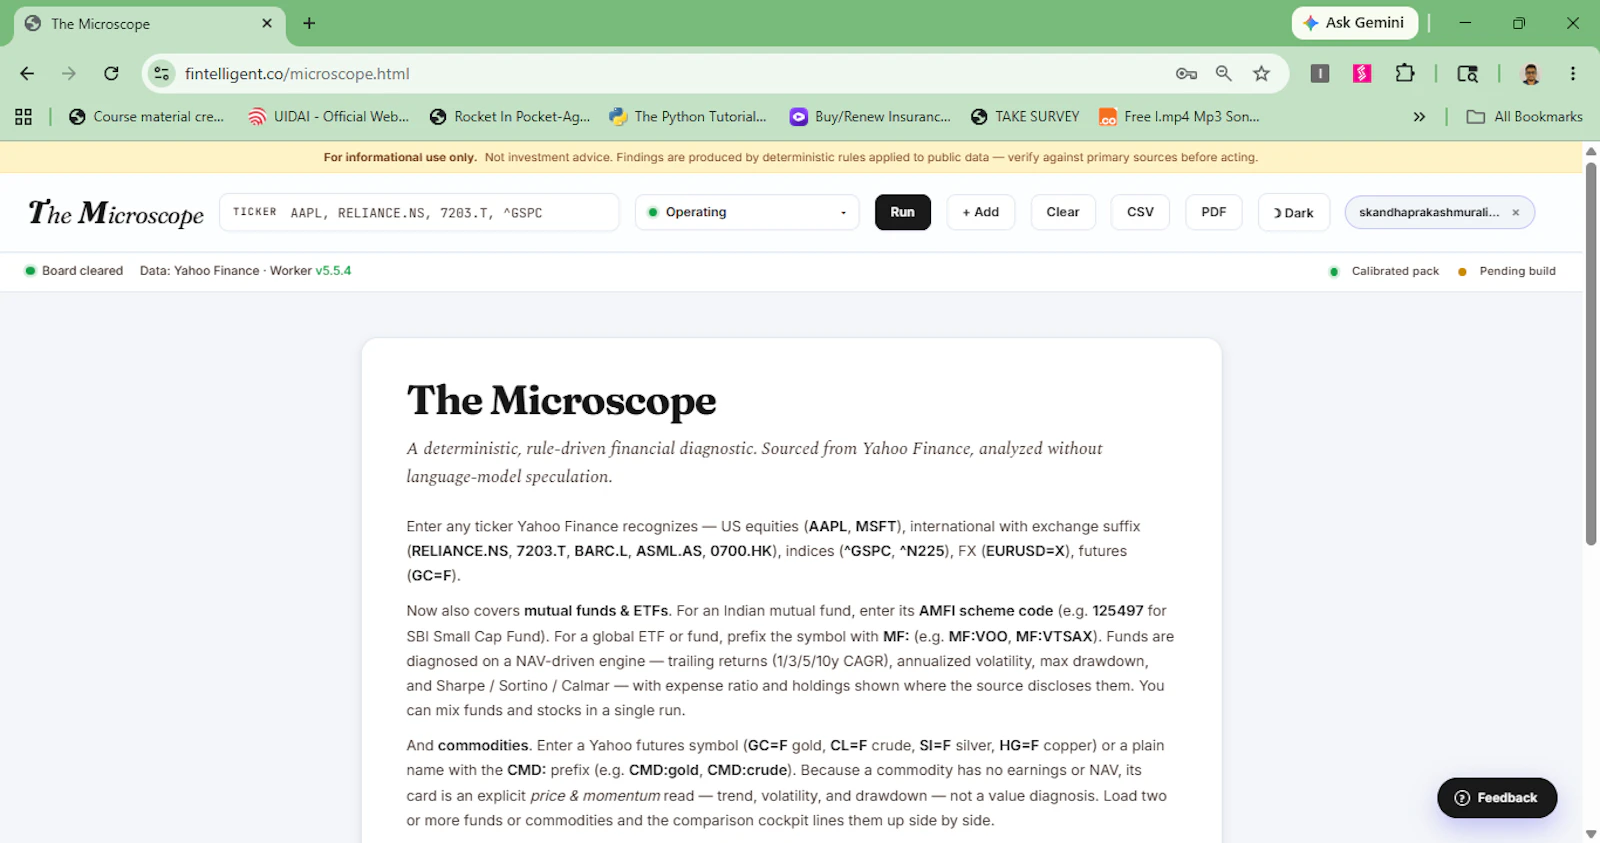Click the page vertical scrollbar thumb
The image size is (1600, 843).
[1591, 353]
